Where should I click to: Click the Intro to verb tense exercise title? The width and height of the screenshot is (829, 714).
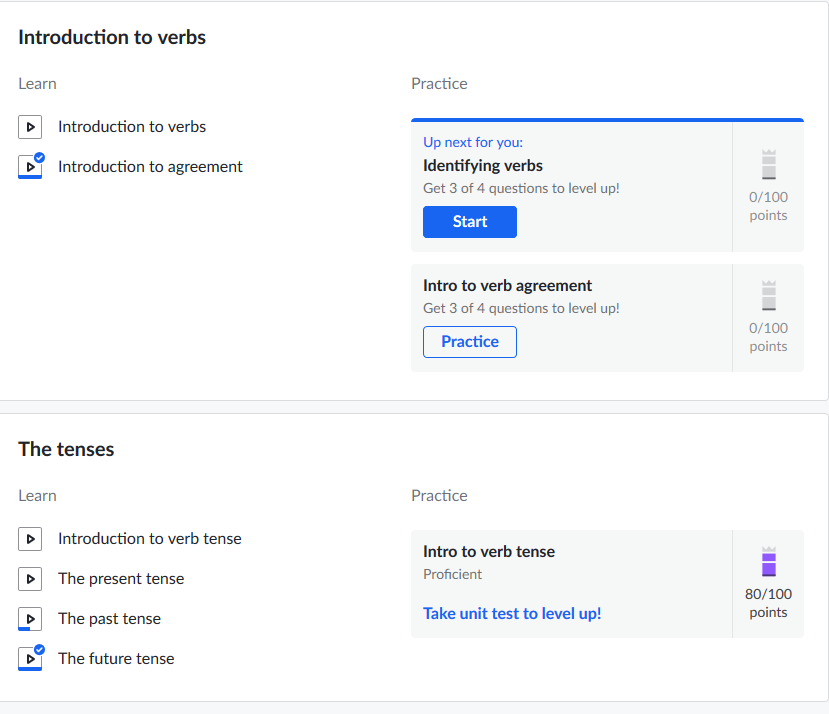click(489, 552)
